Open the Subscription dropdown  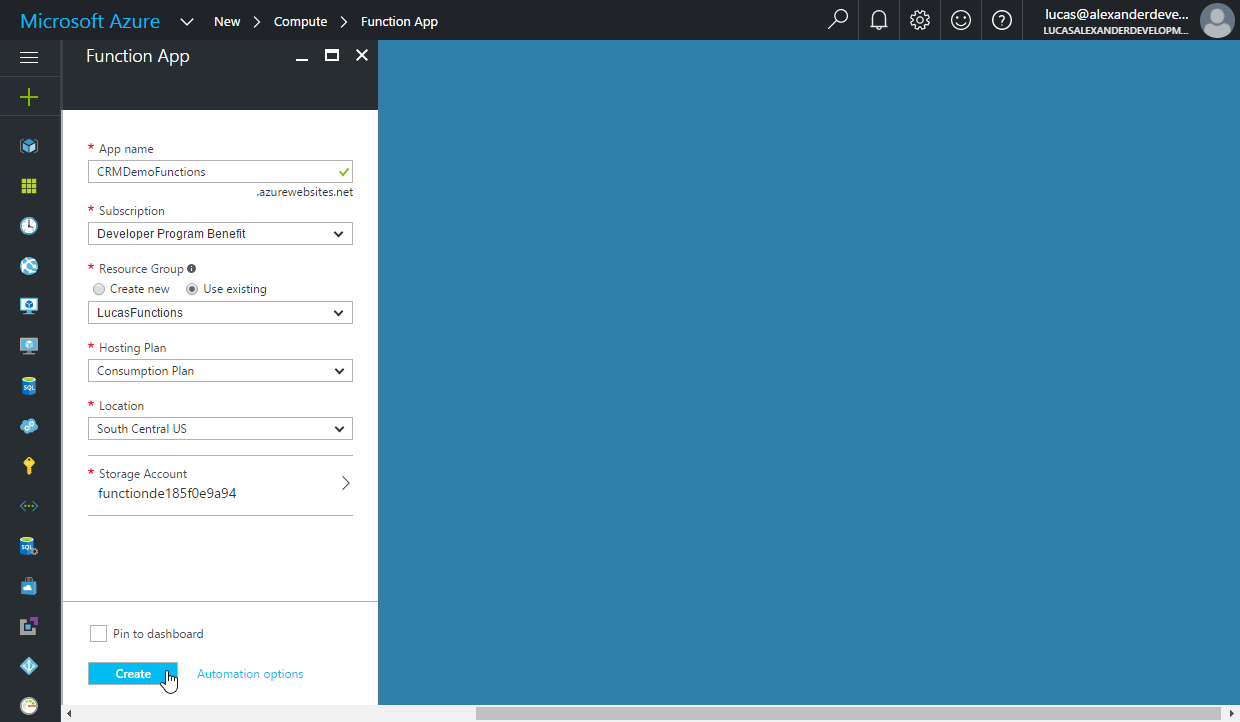(x=220, y=234)
